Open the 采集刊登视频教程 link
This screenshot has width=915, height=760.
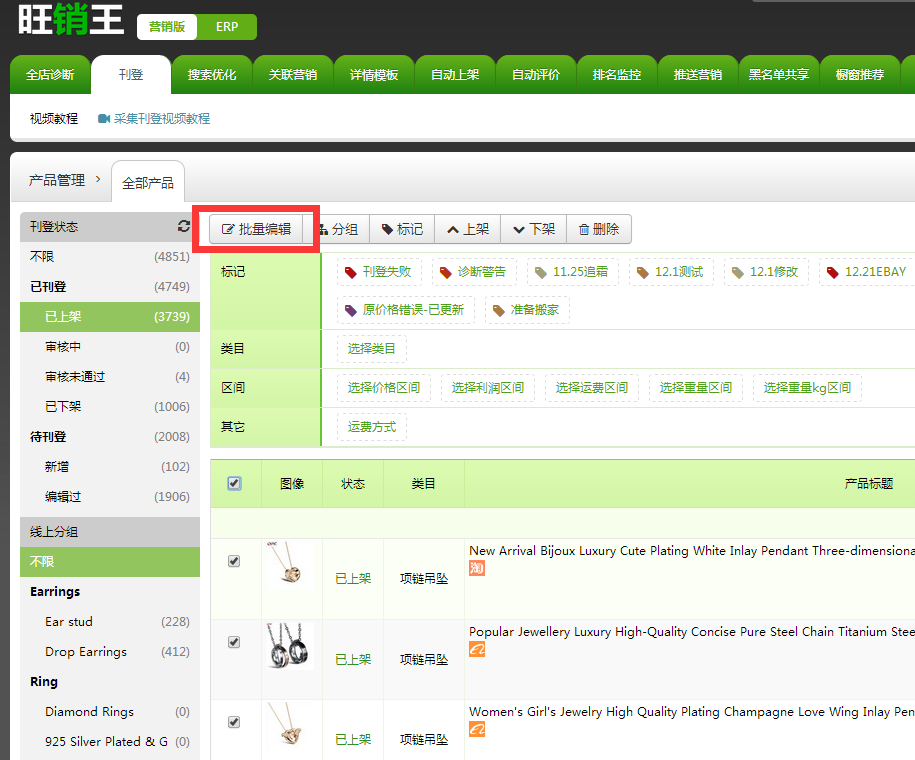click(162, 119)
